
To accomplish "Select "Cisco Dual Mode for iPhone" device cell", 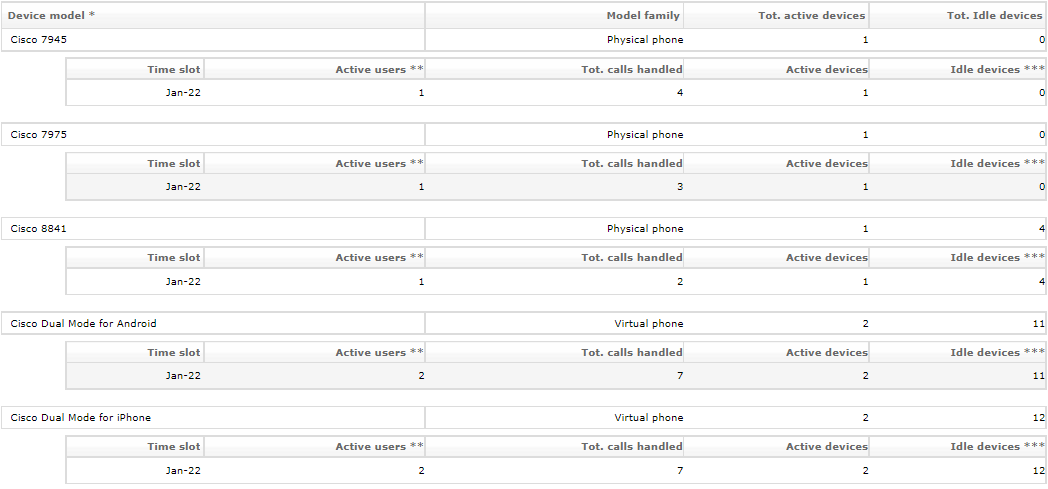I will pos(81,418).
